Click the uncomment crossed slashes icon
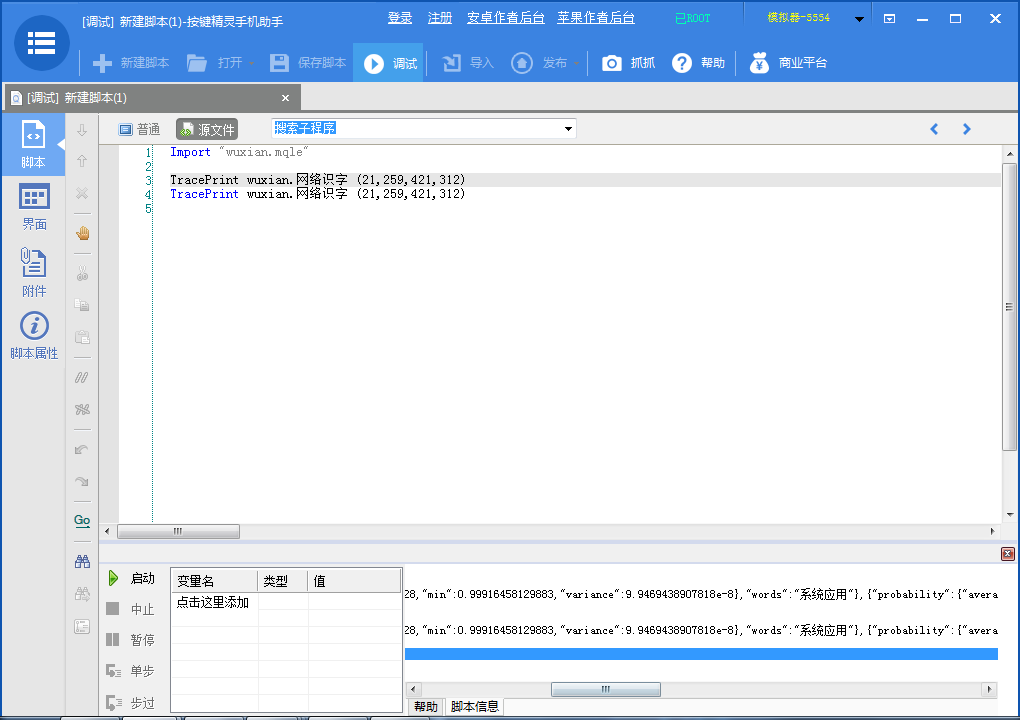Screen dimensions: 1020x720 click(x=82, y=409)
